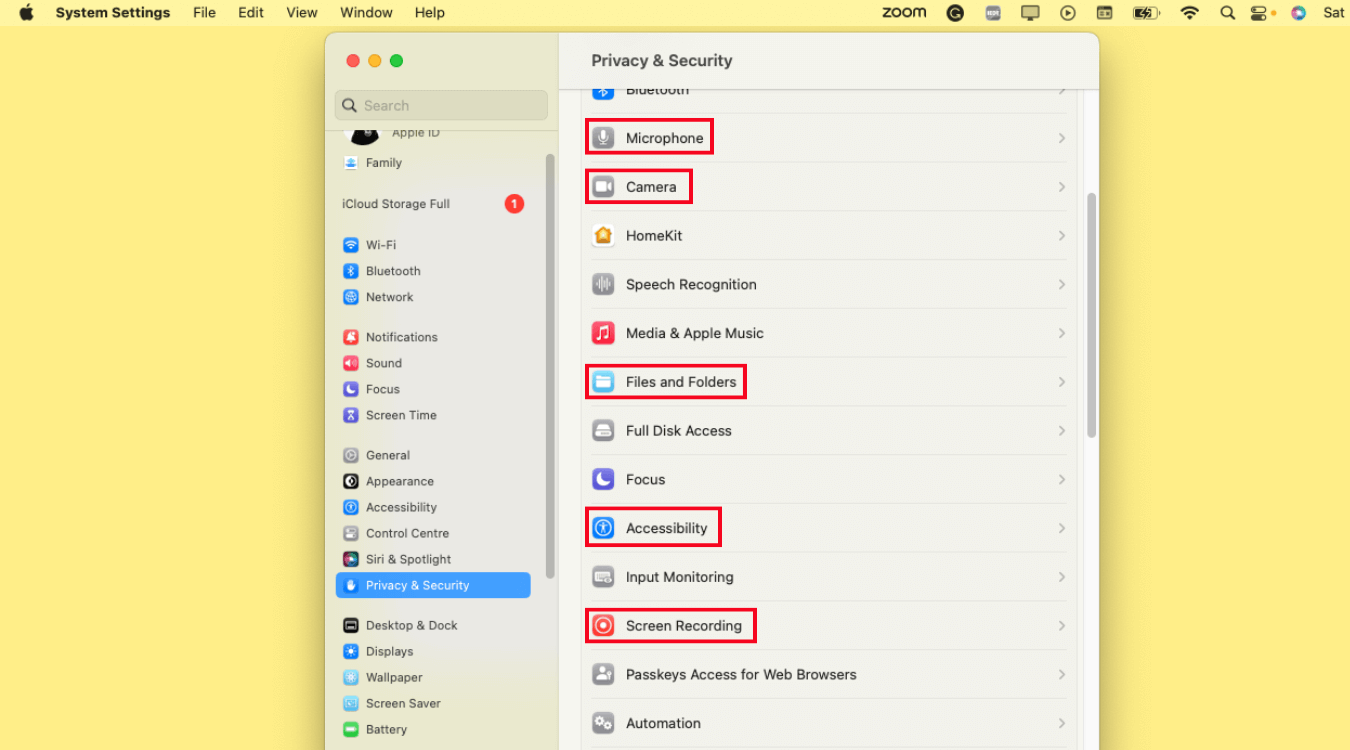Viewport: 1350px width, 750px height.
Task: Open the System Settings app menu
Action: coord(113,13)
